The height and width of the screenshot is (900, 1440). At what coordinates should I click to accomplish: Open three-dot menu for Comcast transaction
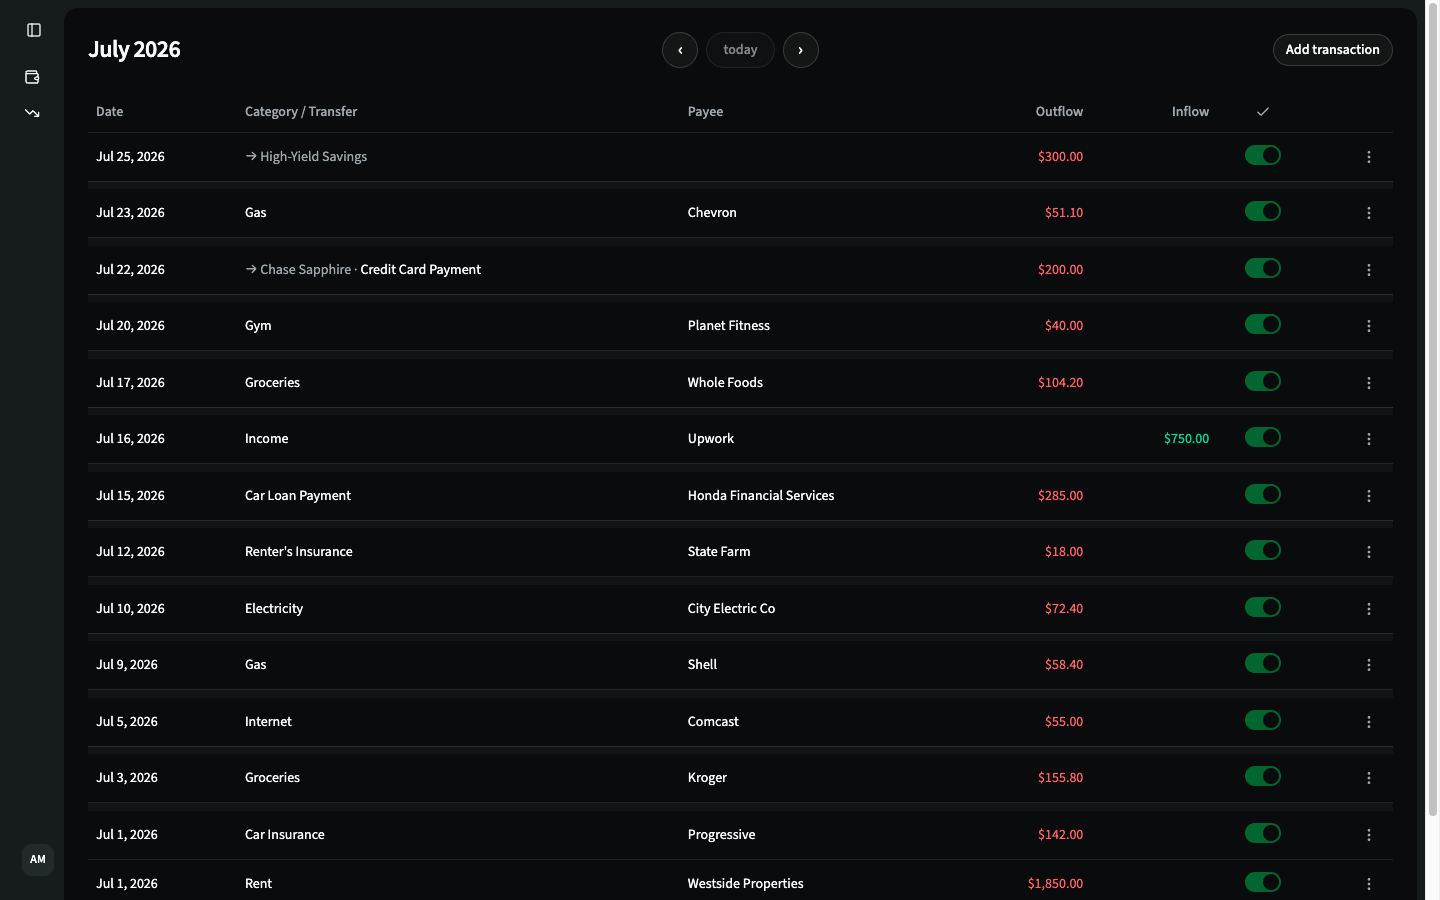pos(1369,722)
